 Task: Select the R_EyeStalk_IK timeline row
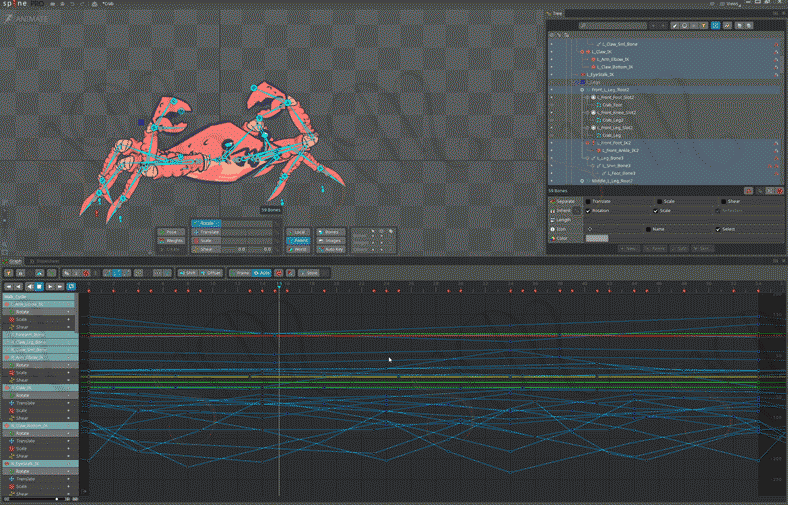(40, 464)
